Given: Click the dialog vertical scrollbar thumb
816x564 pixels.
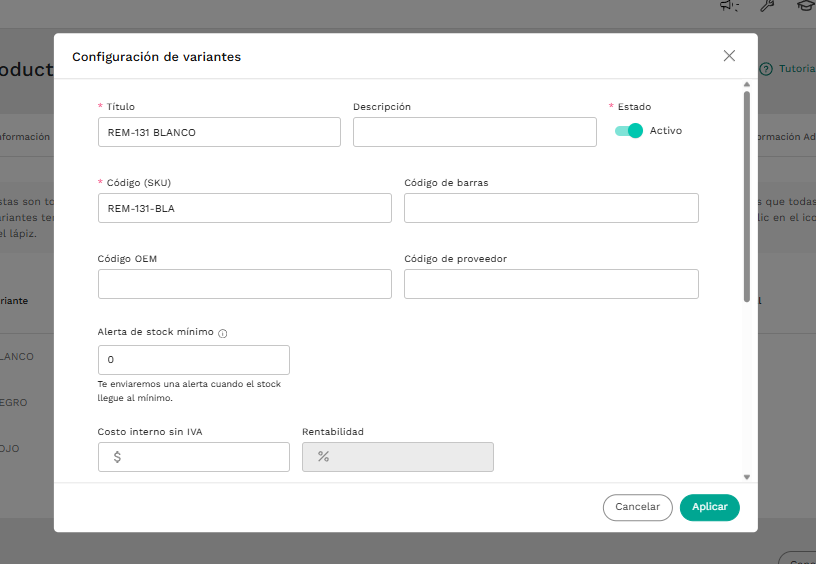Looking at the screenshot, I should pos(747,197).
